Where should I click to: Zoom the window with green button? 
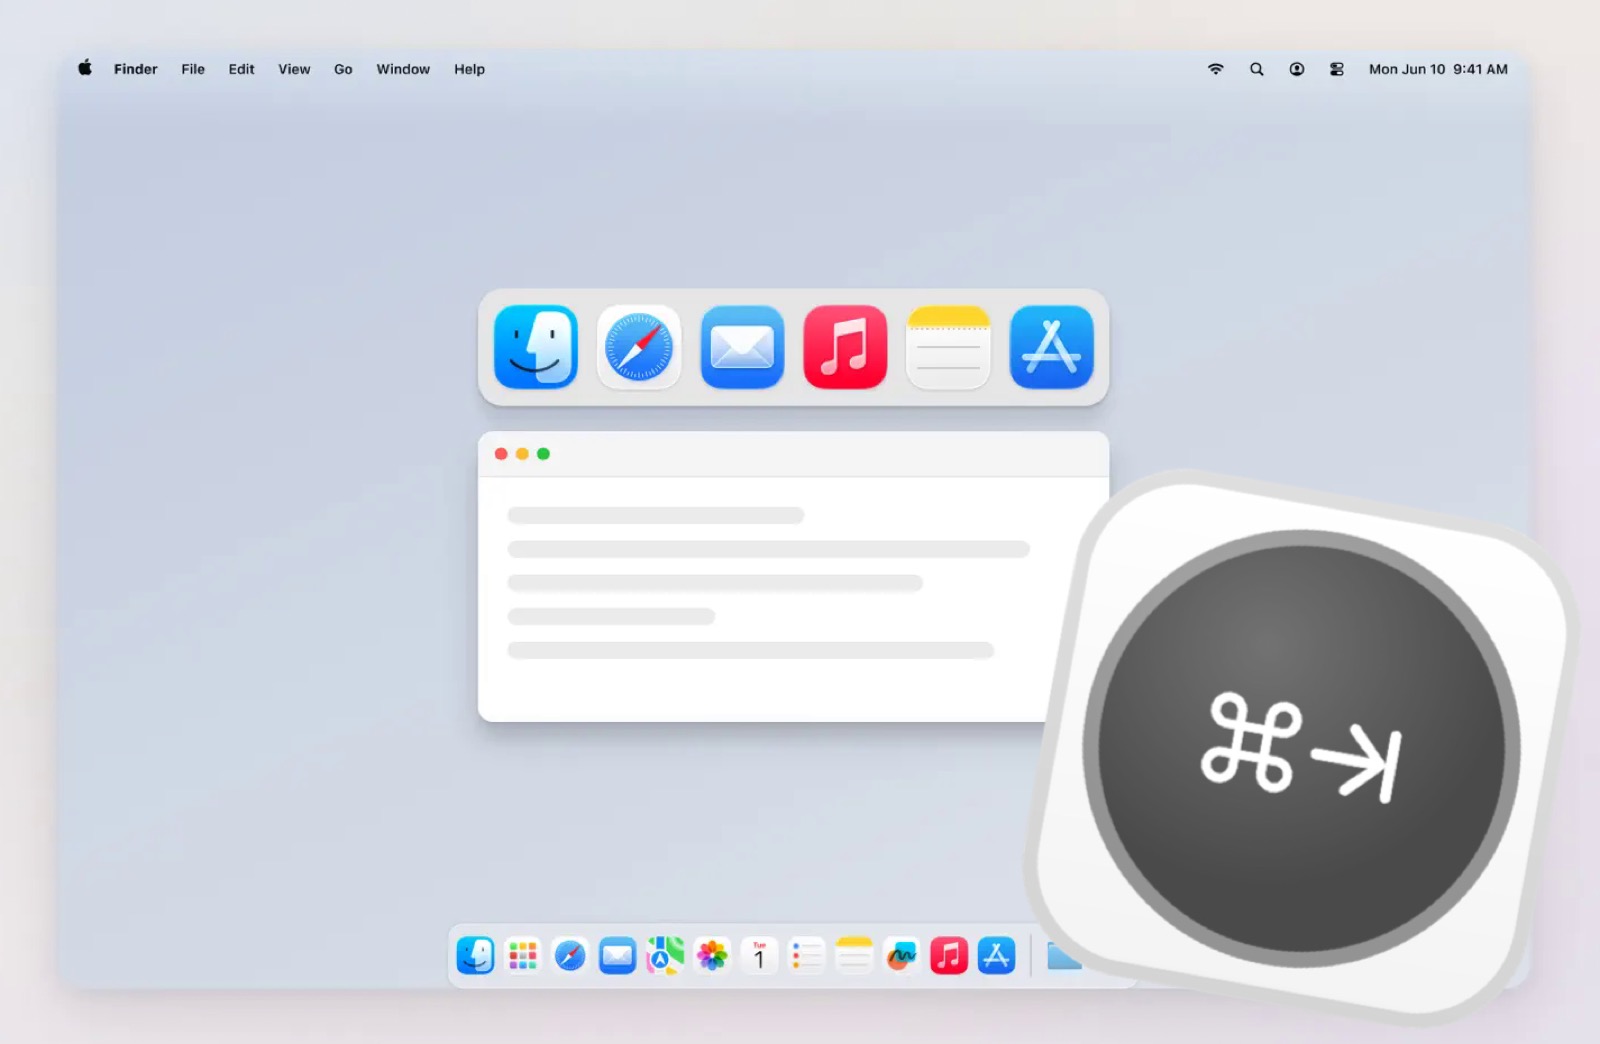543,454
